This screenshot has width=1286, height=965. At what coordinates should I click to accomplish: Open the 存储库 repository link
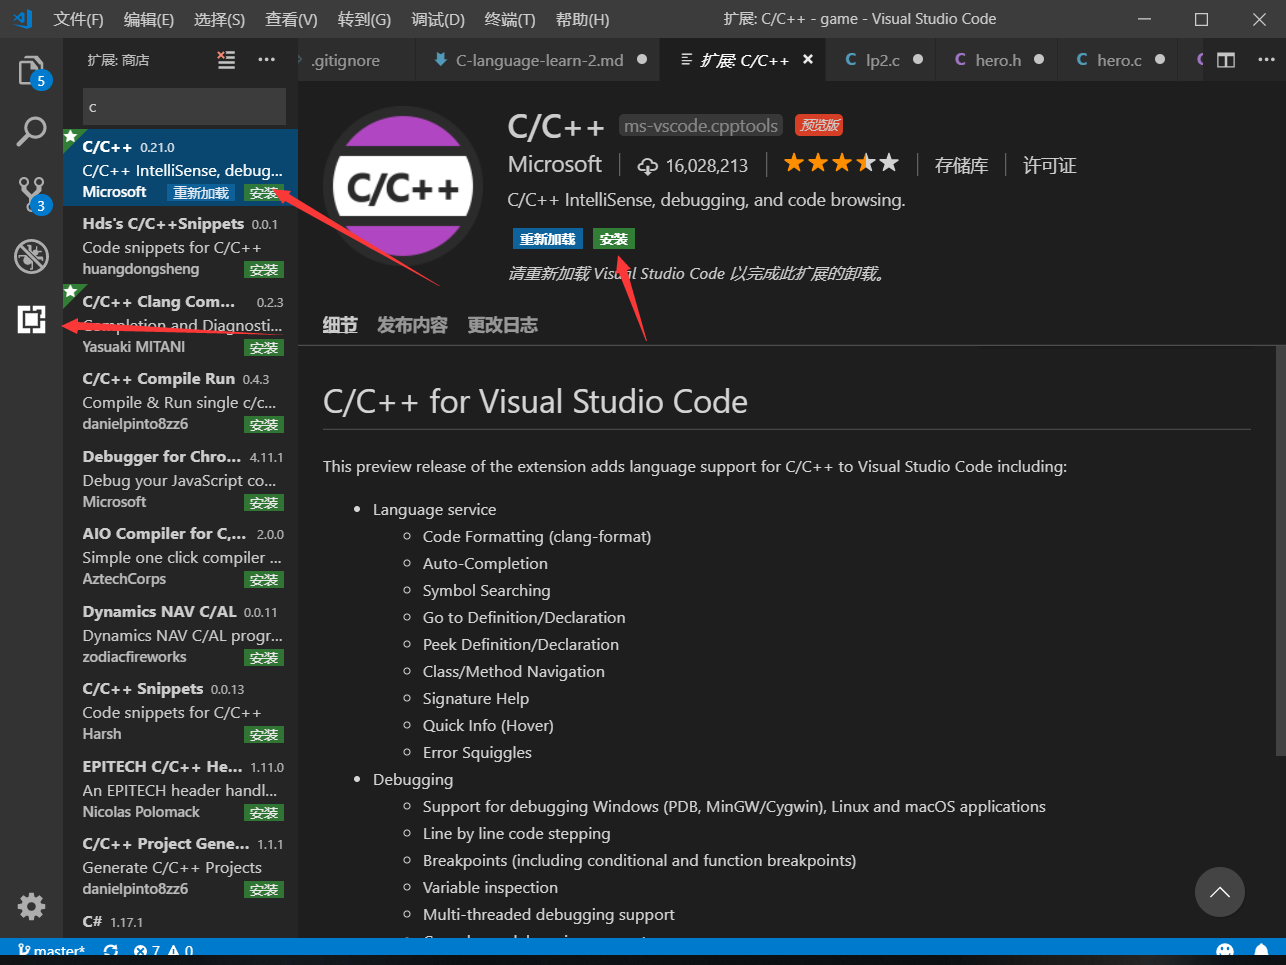pyautogui.click(x=961, y=166)
